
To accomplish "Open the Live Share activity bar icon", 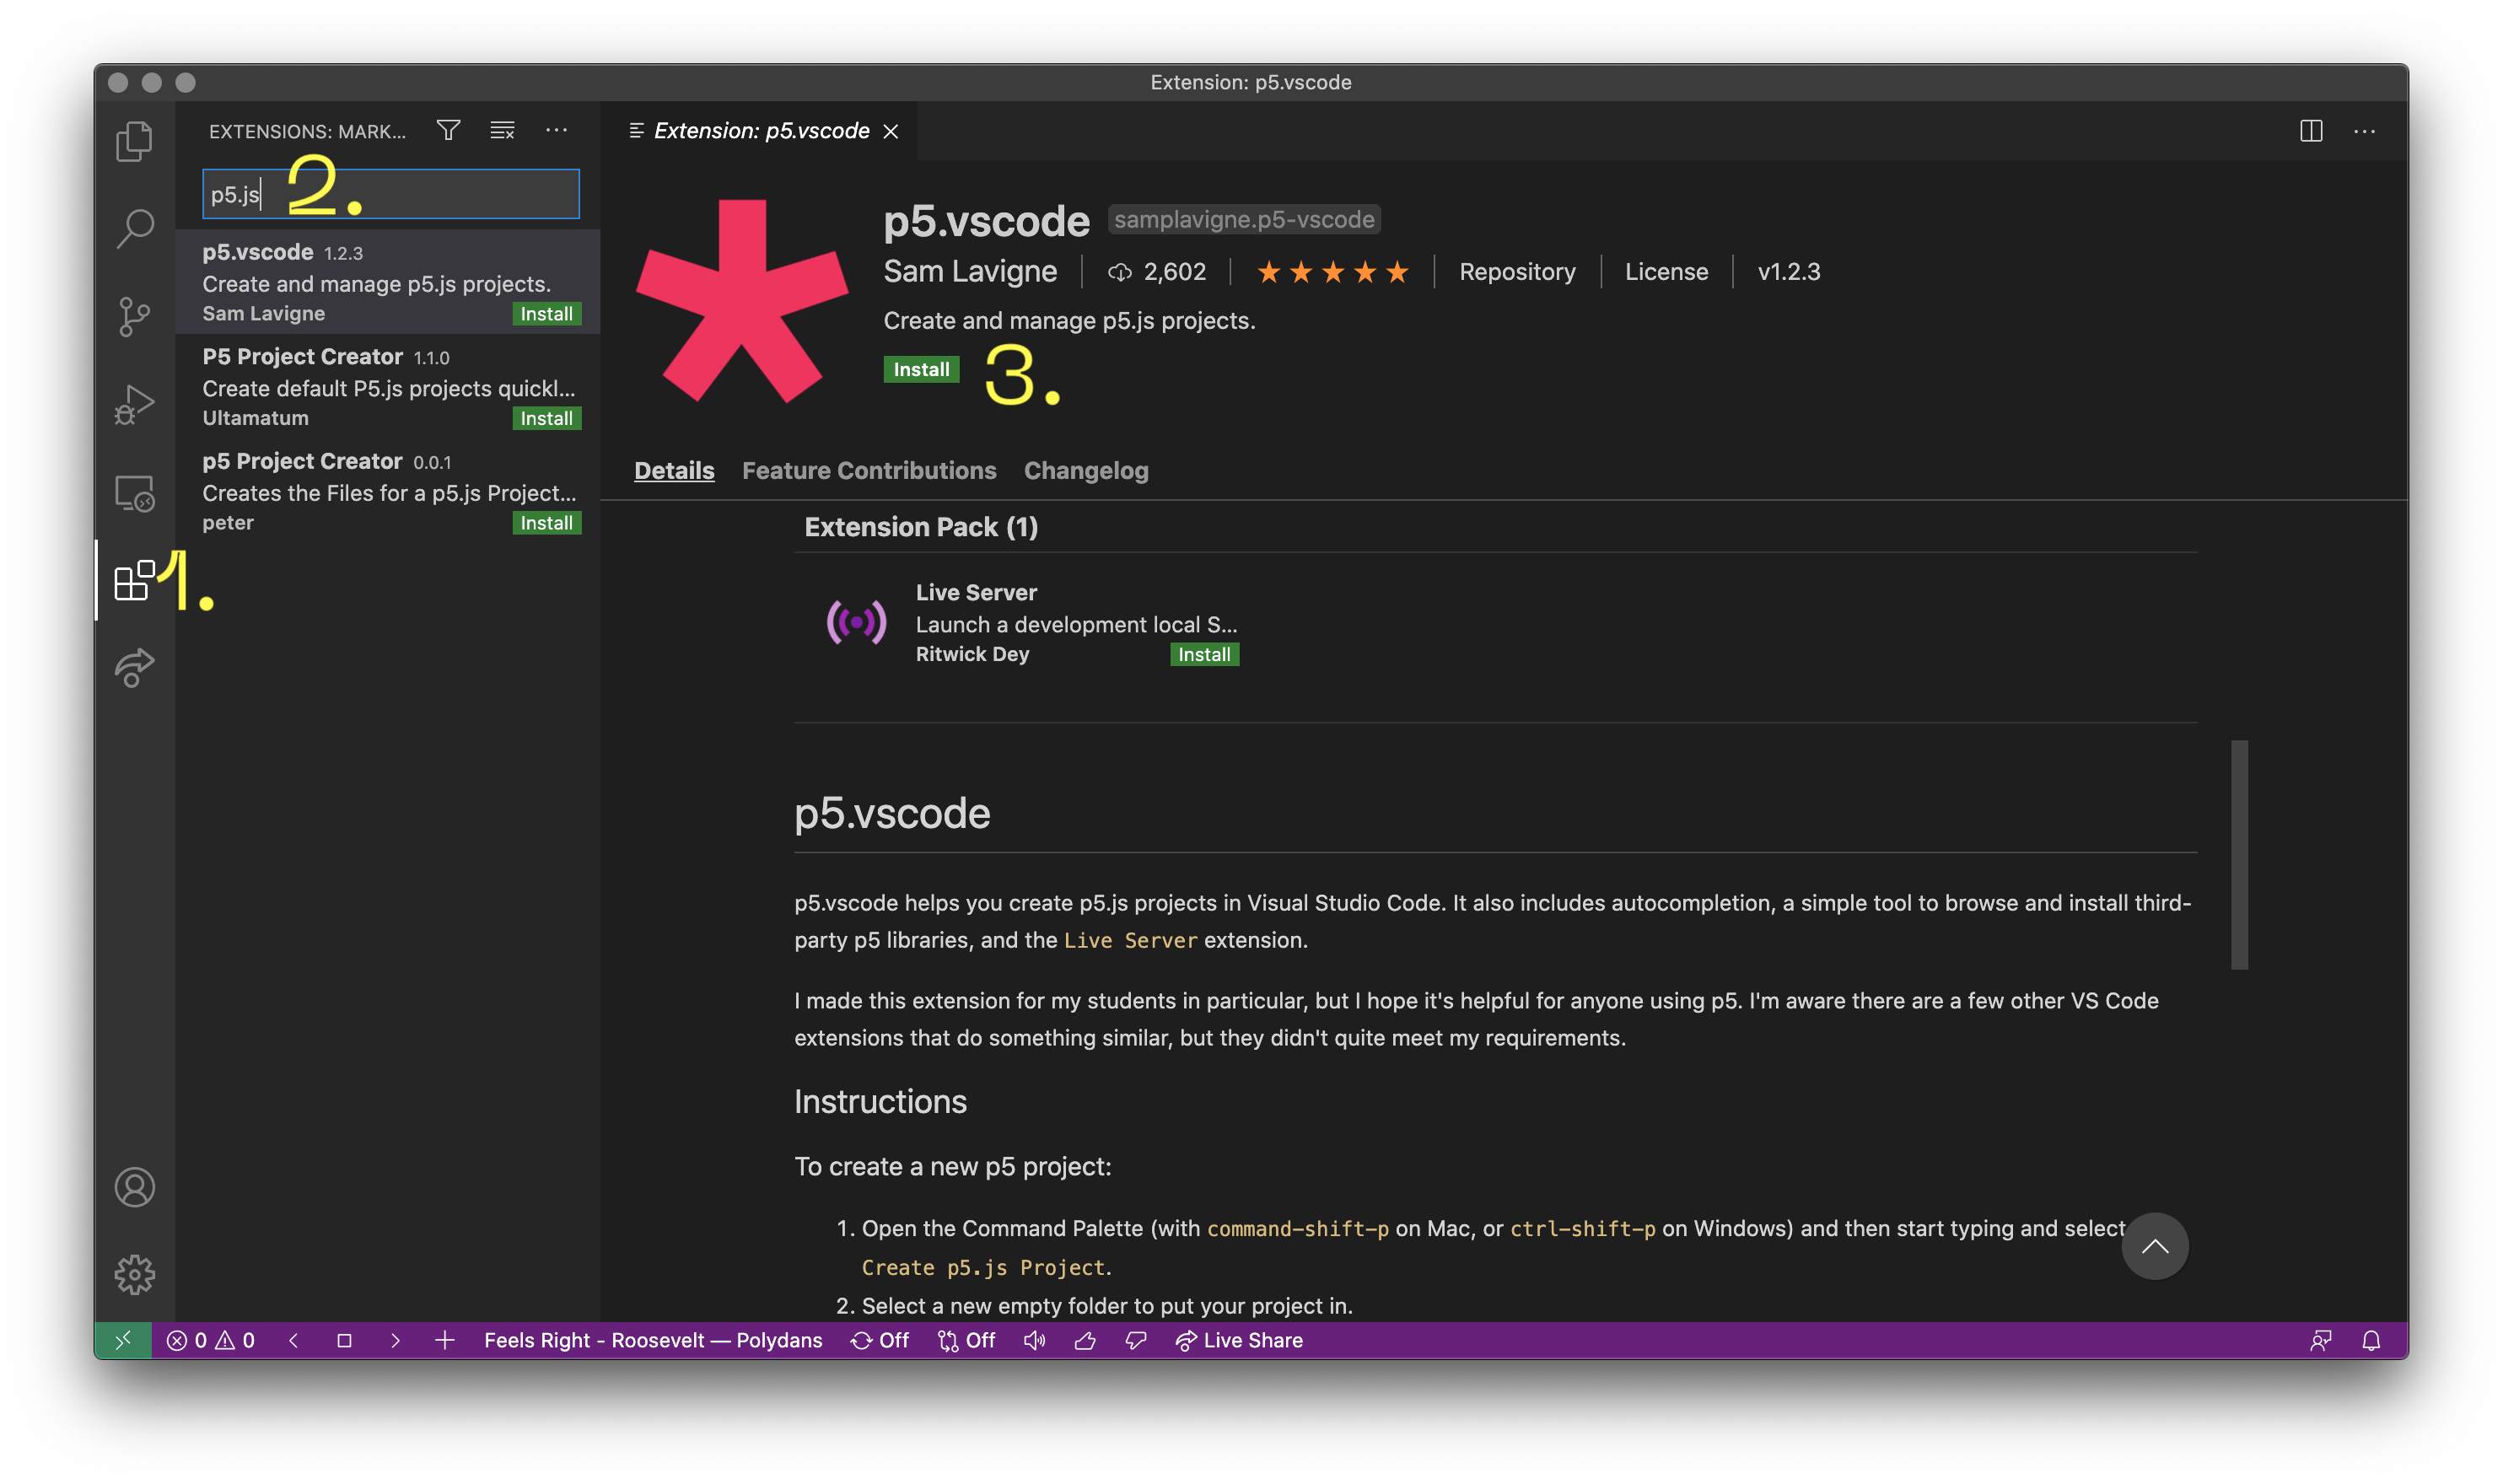I will coord(134,668).
